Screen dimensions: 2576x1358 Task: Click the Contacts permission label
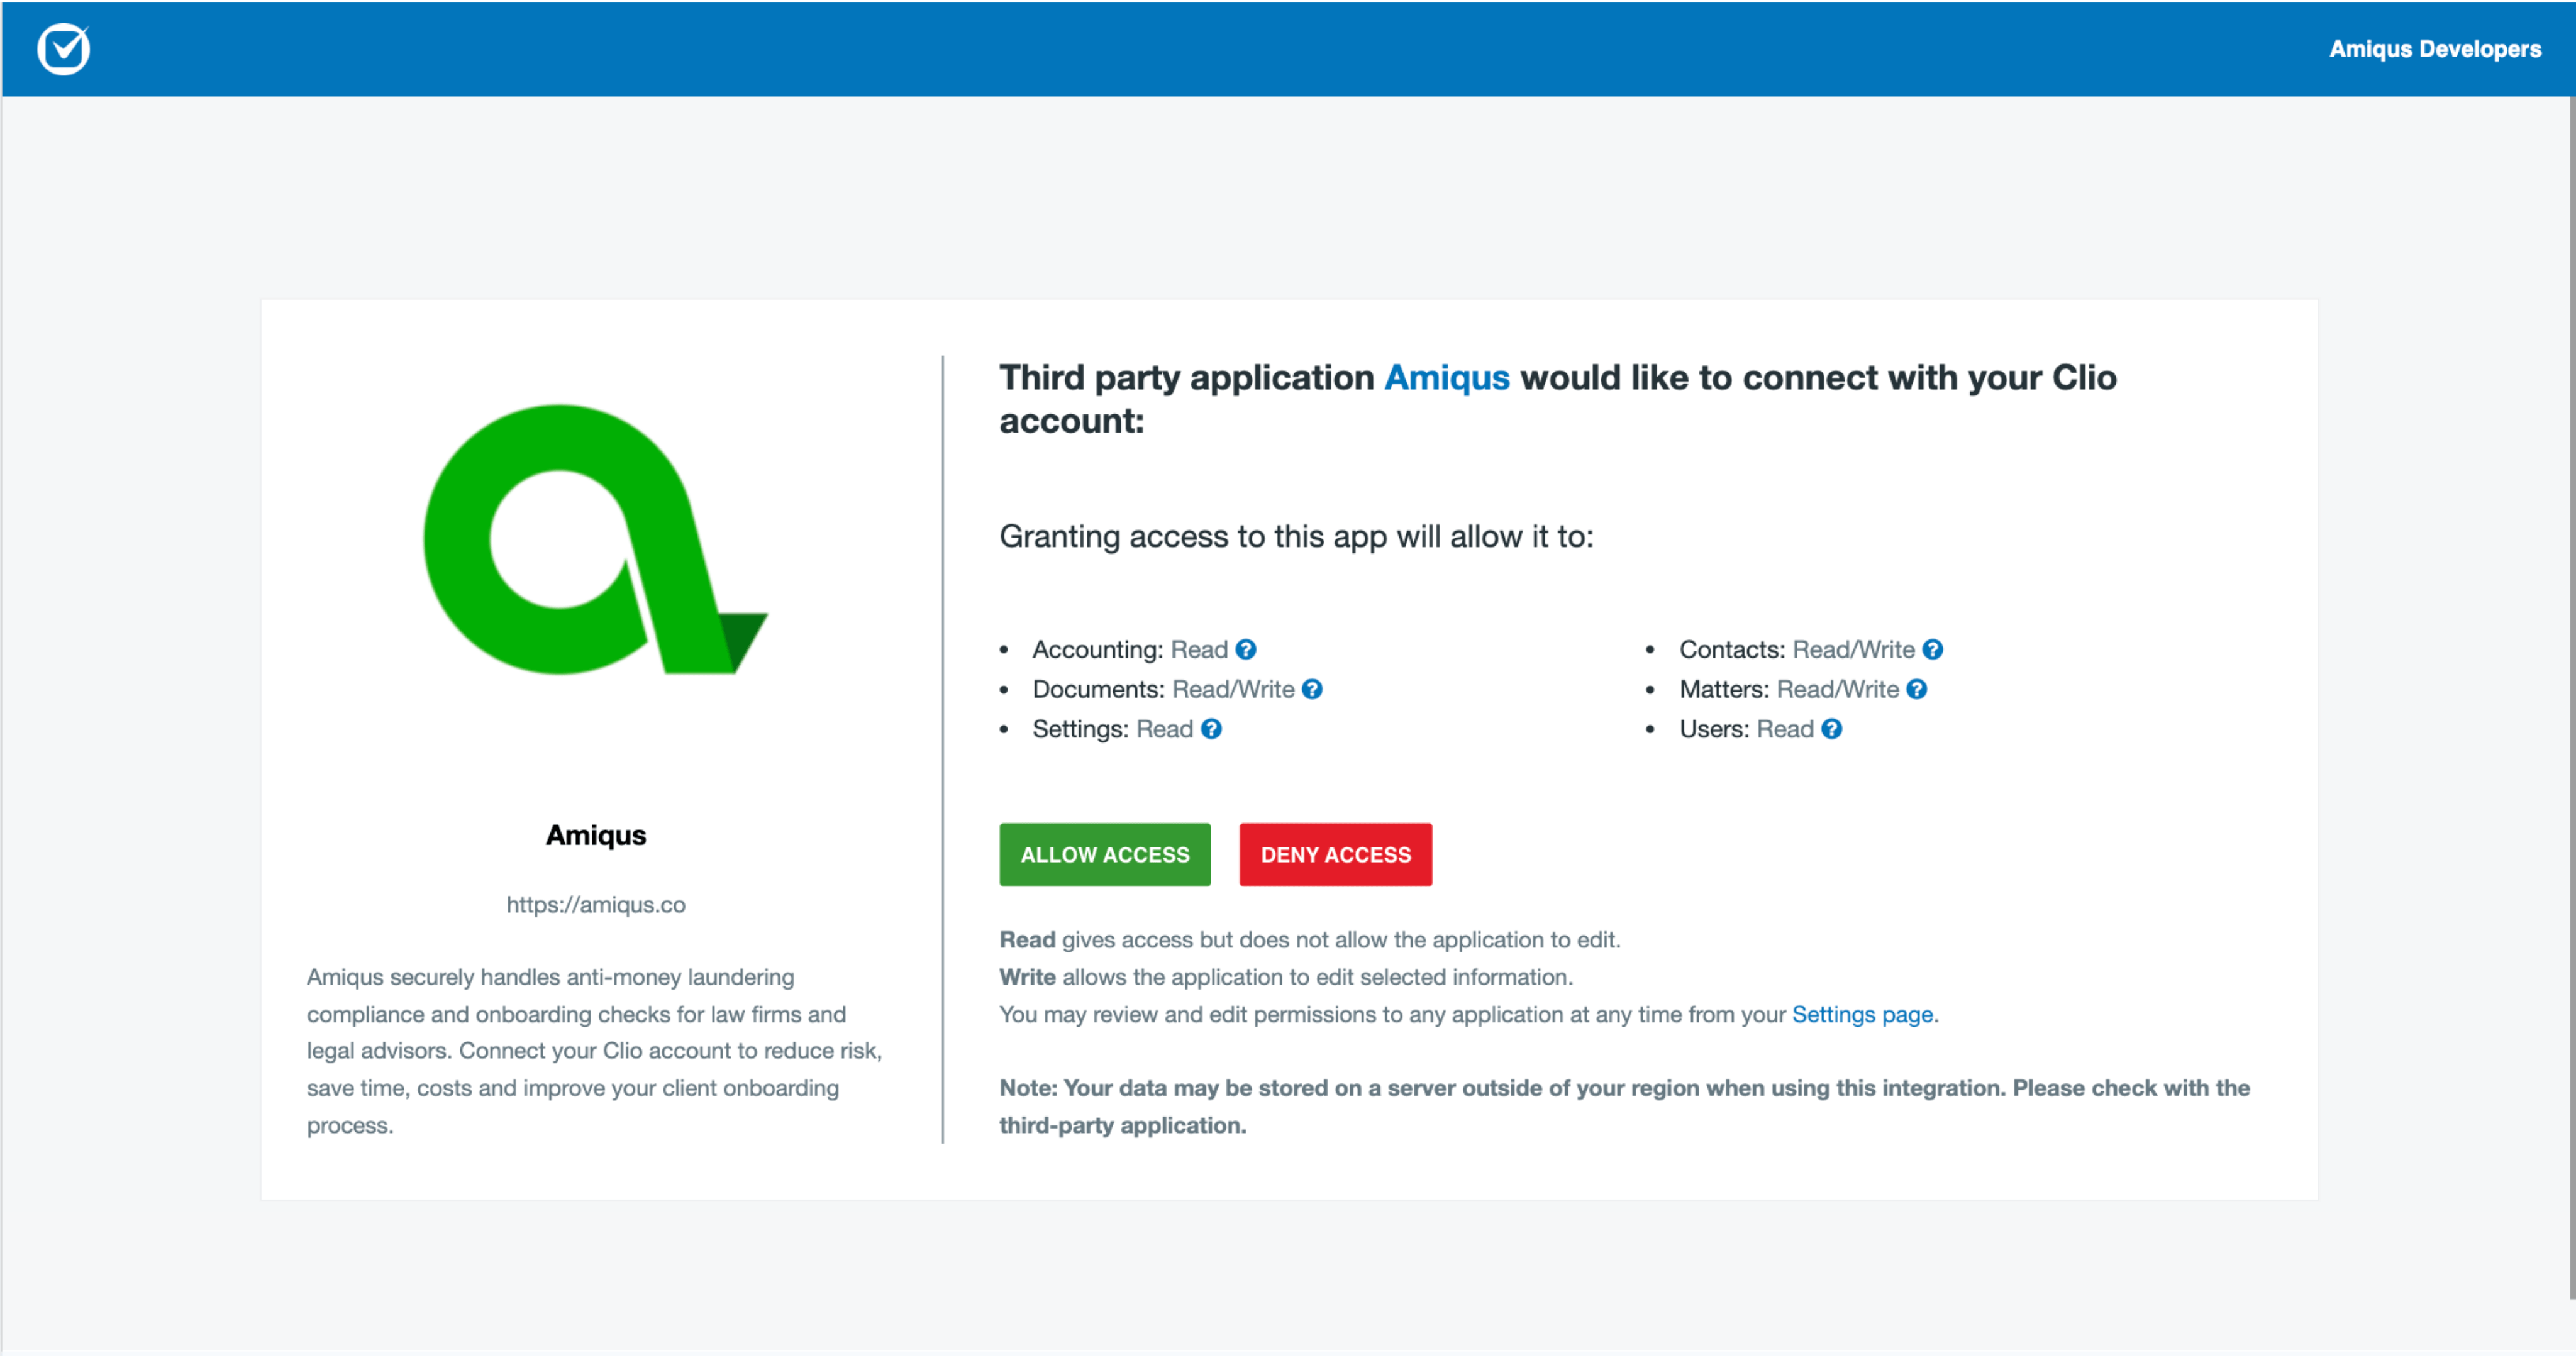1731,650
